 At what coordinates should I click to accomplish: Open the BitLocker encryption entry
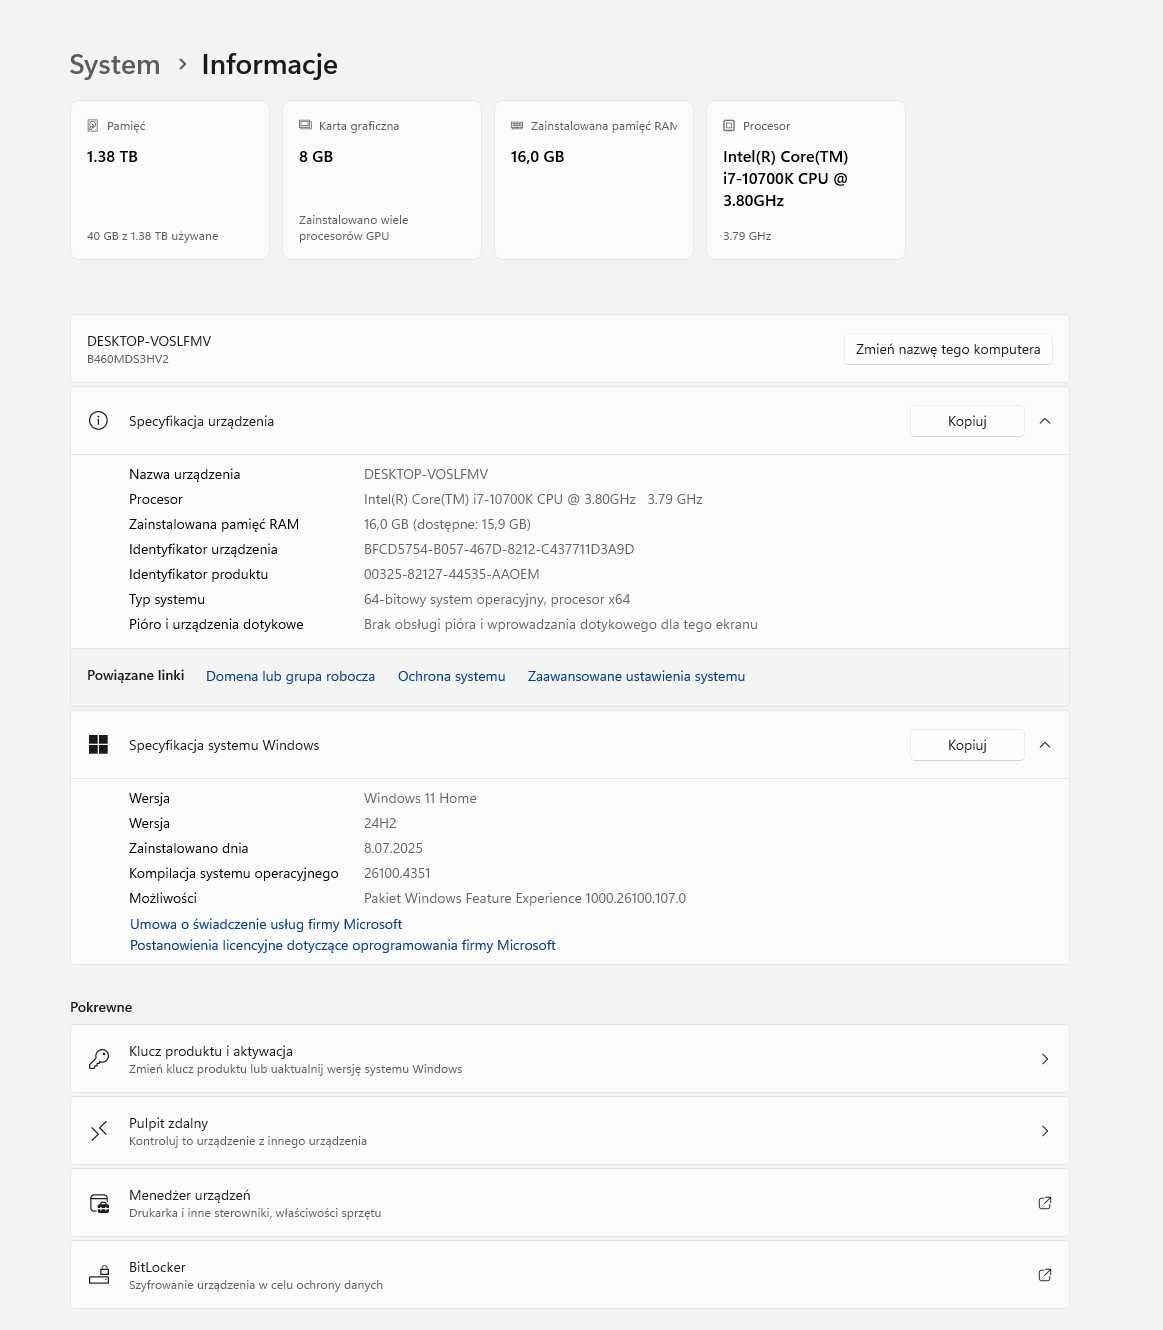570,1275
